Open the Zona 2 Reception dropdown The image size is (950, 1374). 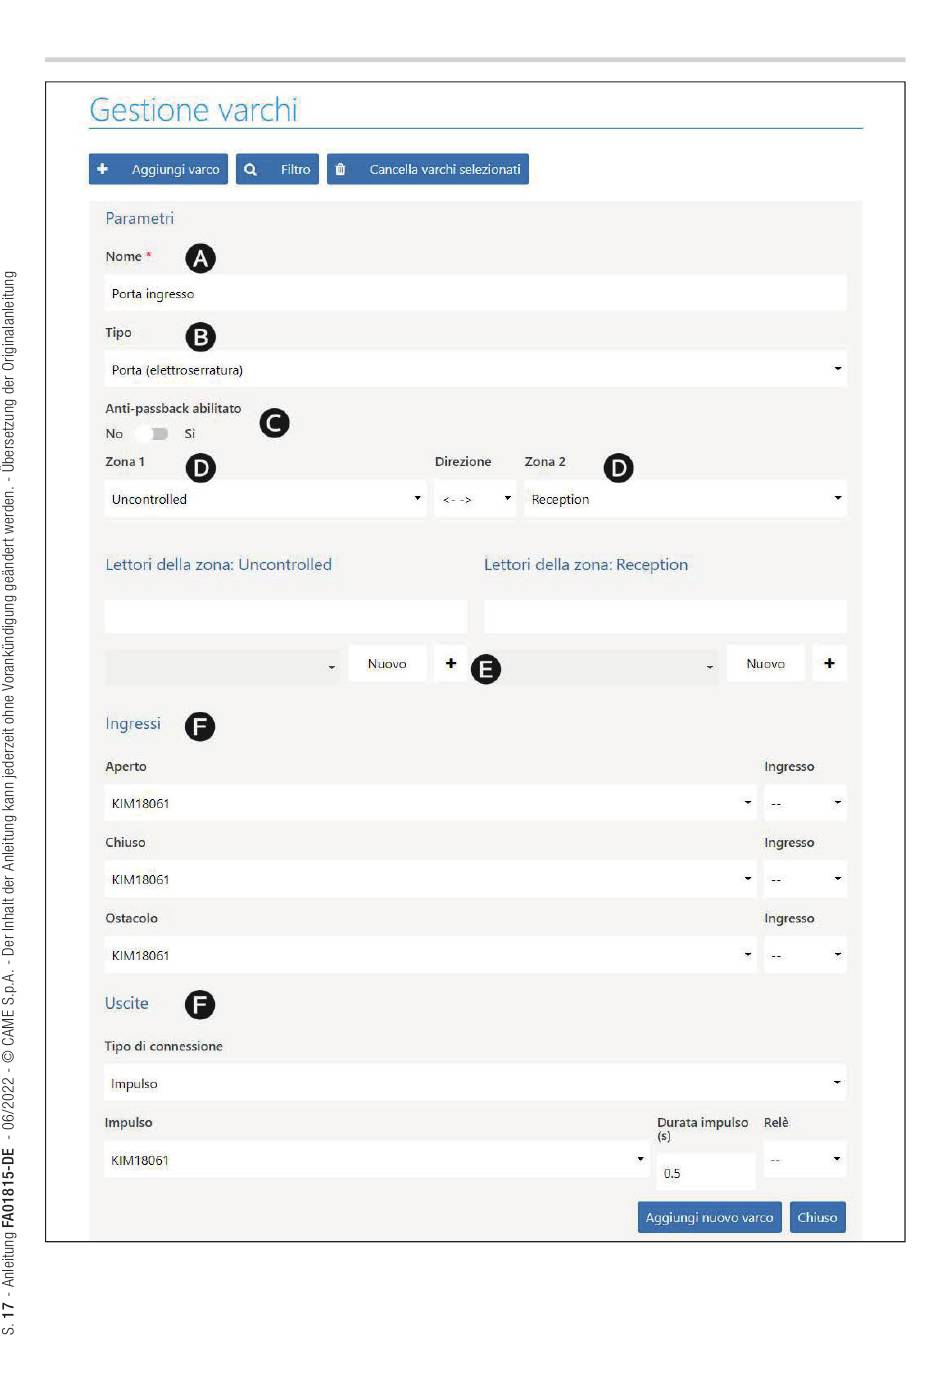coord(685,498)
